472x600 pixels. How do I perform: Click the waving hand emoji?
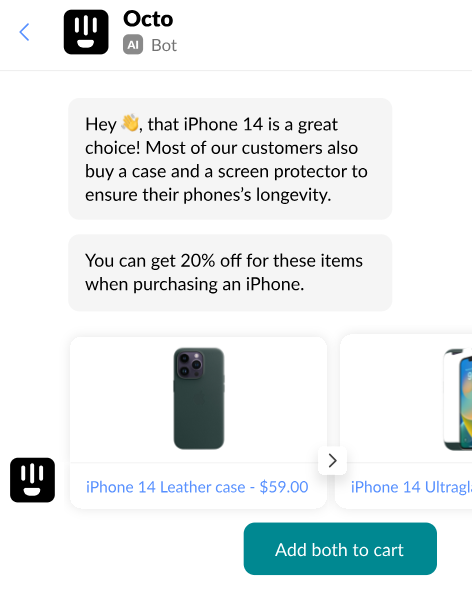(130, 123)
